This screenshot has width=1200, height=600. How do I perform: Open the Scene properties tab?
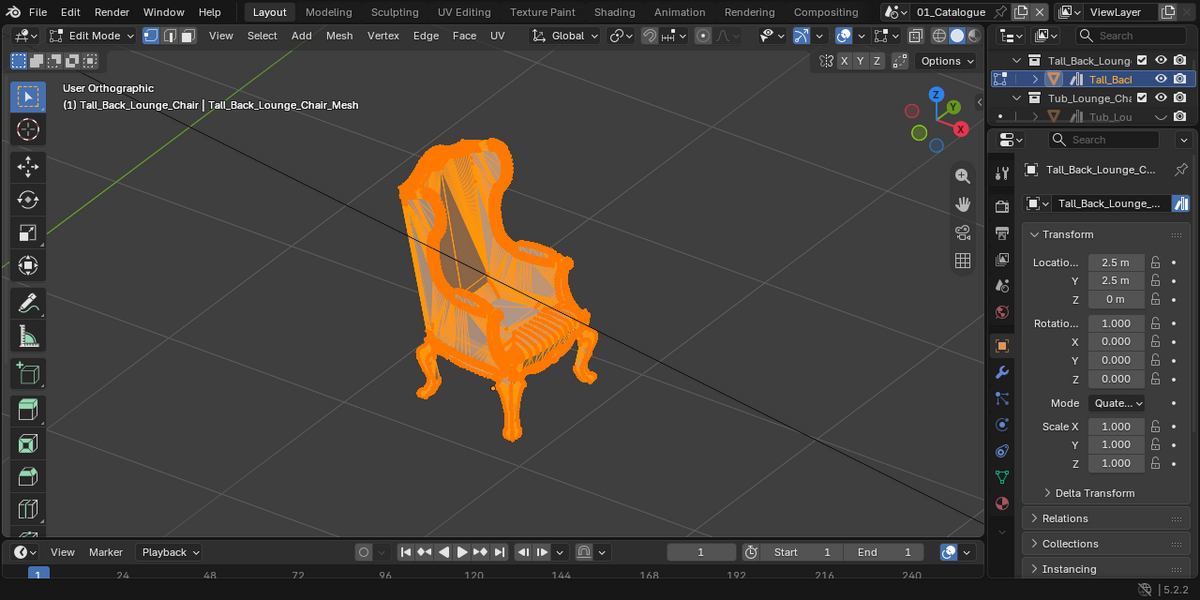[x=1002, y=286]
